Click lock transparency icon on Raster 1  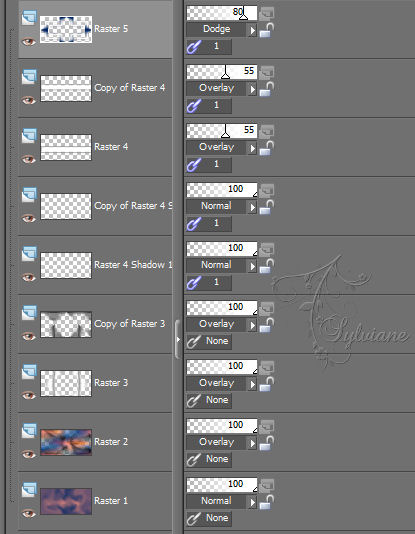point(267,502)
